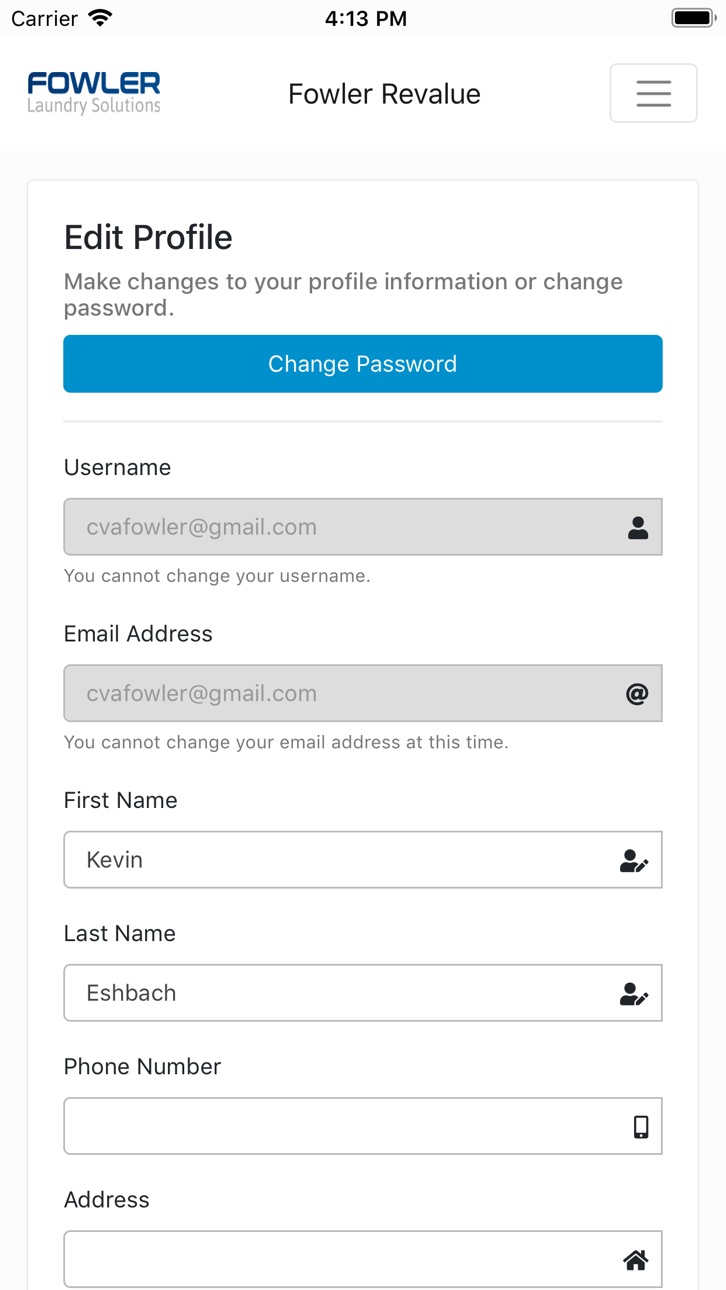Click the mobile phone icon in Phone Number field
Screen dimensions: 726x1290
click(641, 1127)
